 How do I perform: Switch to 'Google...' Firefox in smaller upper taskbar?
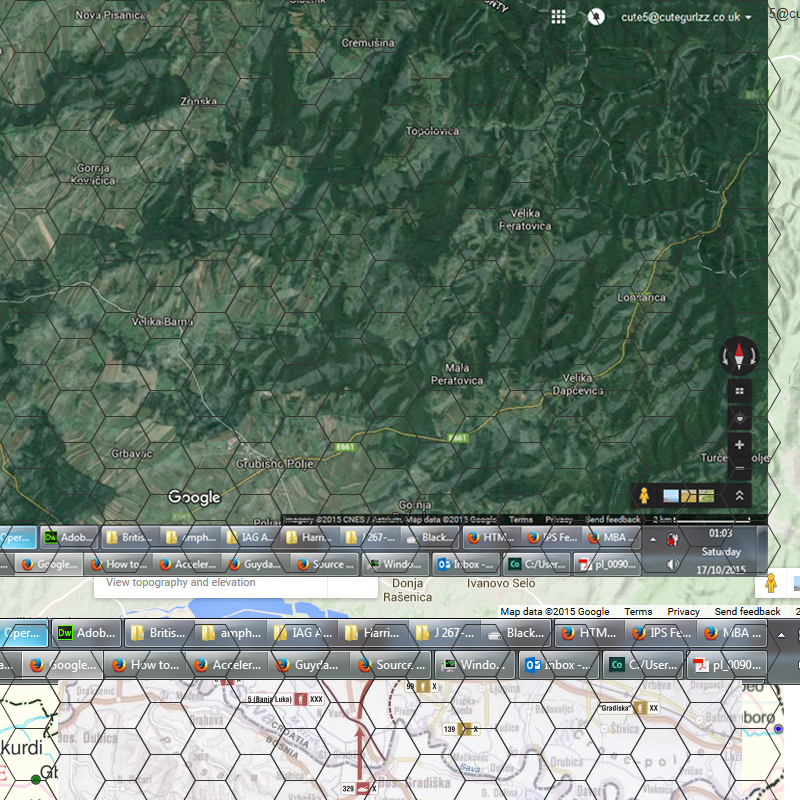[49, 564]
